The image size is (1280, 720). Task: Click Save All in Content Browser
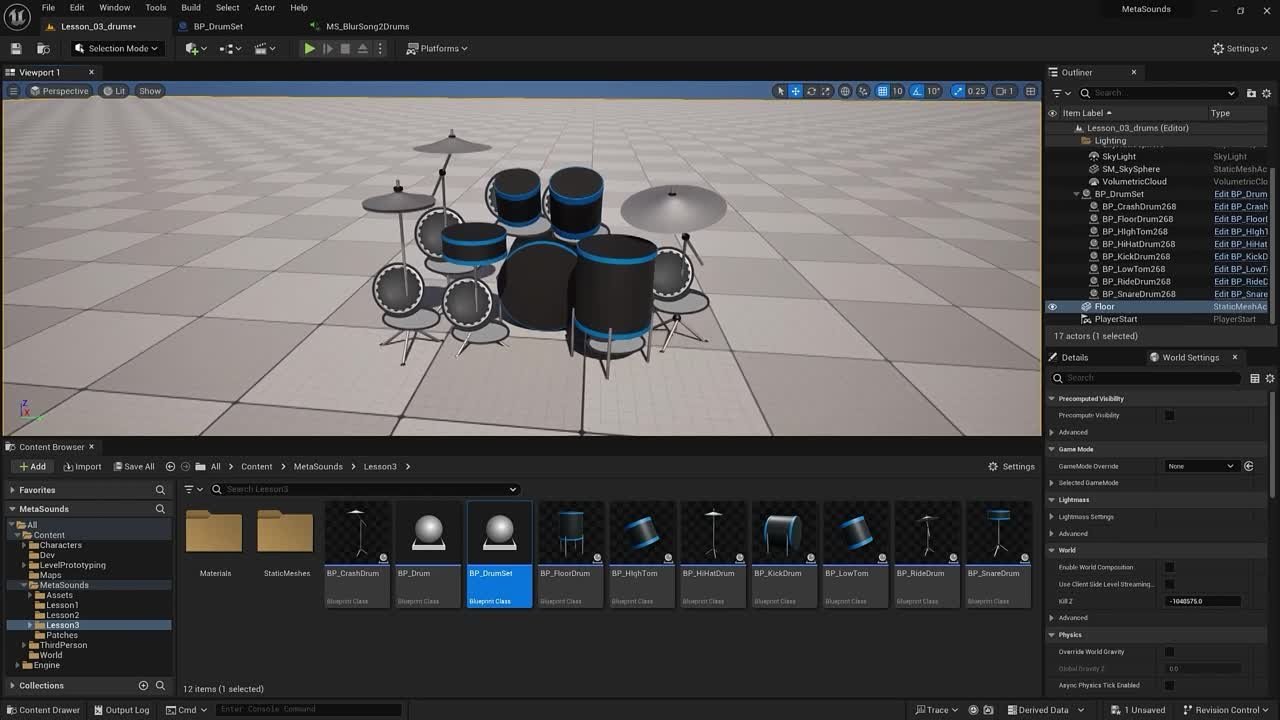(133, 466)
